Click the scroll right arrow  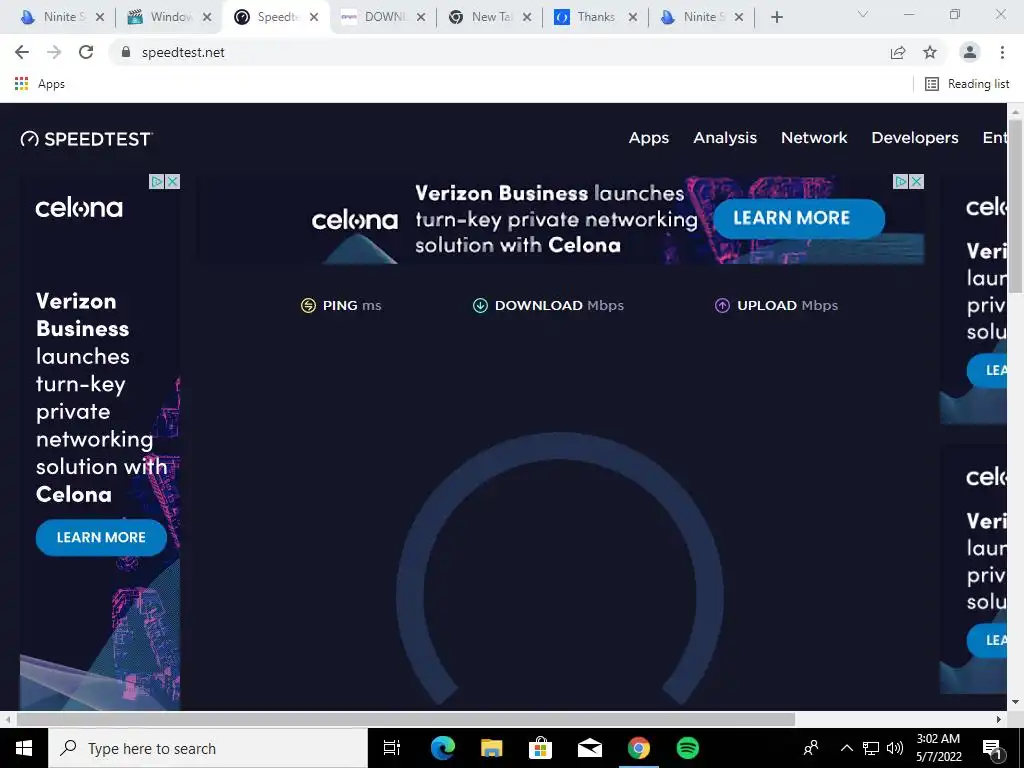pos(999,720)
